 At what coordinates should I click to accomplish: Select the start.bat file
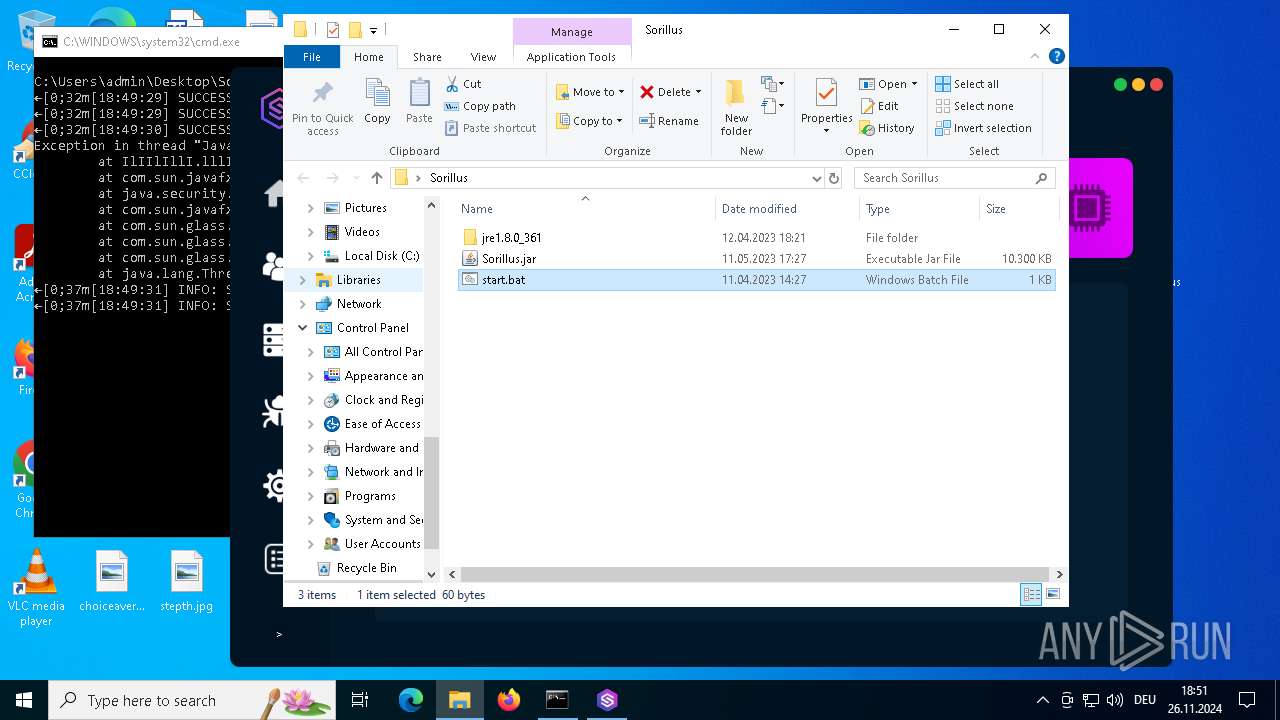[x=756, y=280]
